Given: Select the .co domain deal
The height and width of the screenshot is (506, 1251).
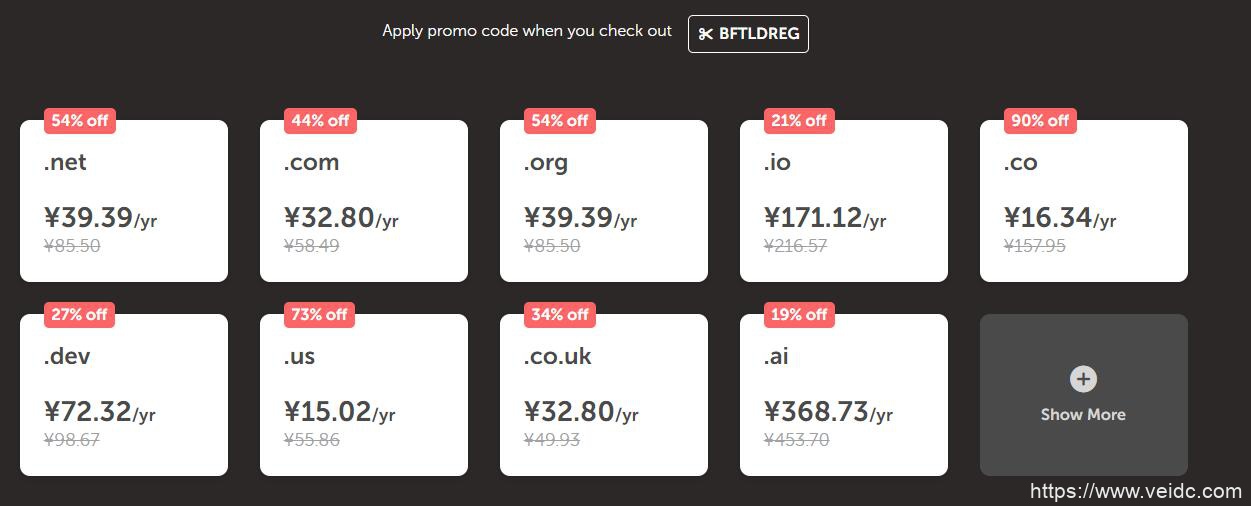Looking at the screenshot, I should (1084, 201).
